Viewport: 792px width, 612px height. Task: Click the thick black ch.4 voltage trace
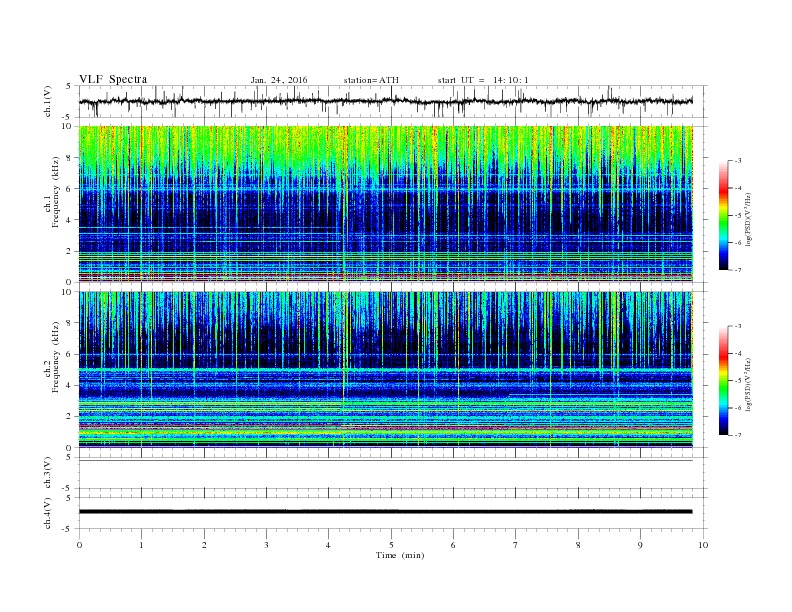point(385,512)
